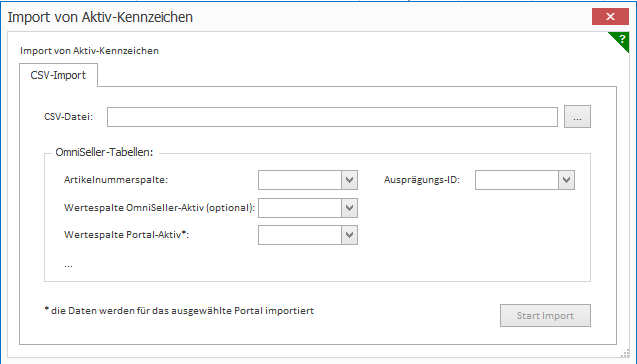Image resolution: width=637 pixels, height=364 pixels.
Task: Click the 'OmniSeller-Tabellen:' group heading
Action: pyautogui.click(x=104, y=152)
